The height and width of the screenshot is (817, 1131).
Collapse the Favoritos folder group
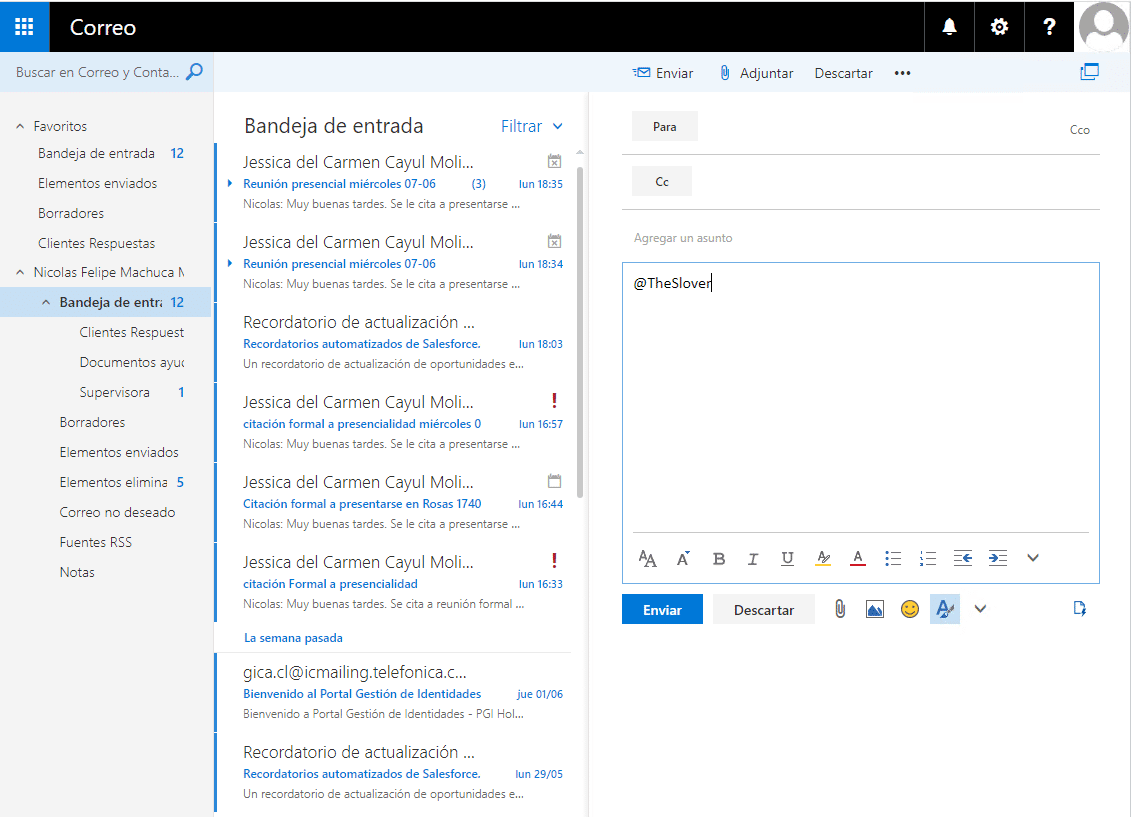[x=20, y=126]
